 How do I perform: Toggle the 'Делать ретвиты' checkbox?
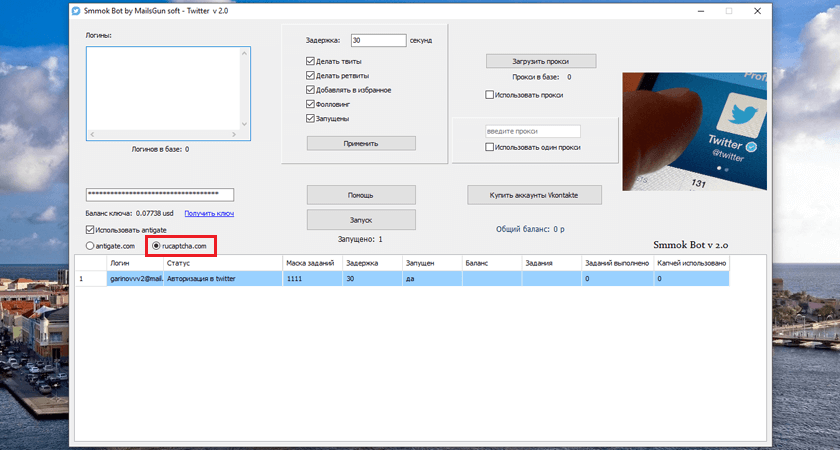coord(310,76)
